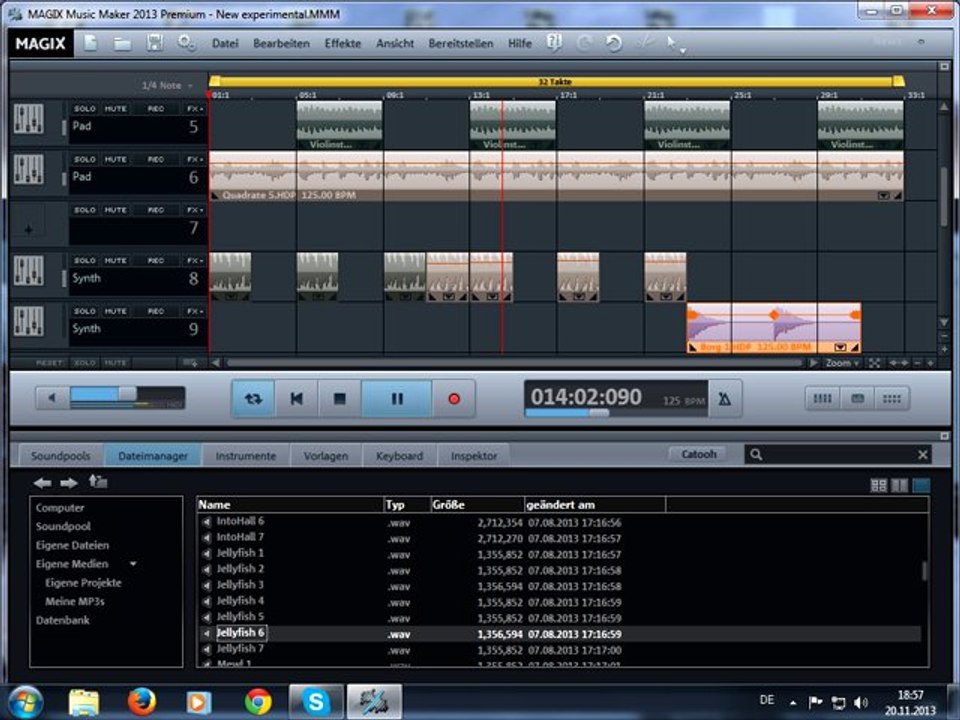Expand the Eigene Medien folder arrow
Viewport: 960px width, 720px height.
pyautogui.click(x=133, y=564)
